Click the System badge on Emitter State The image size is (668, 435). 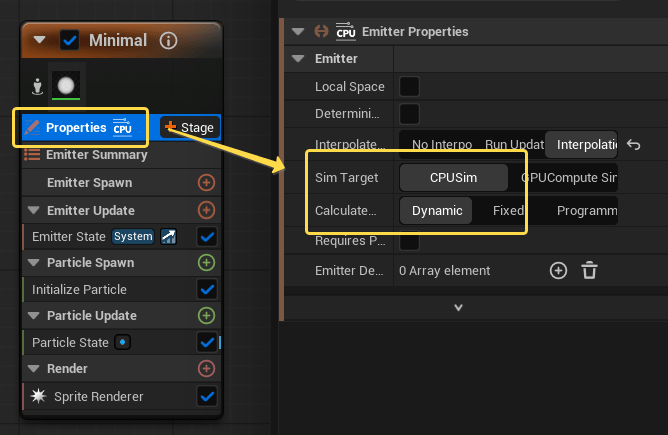pyautogui.click(x=133, y=236)
